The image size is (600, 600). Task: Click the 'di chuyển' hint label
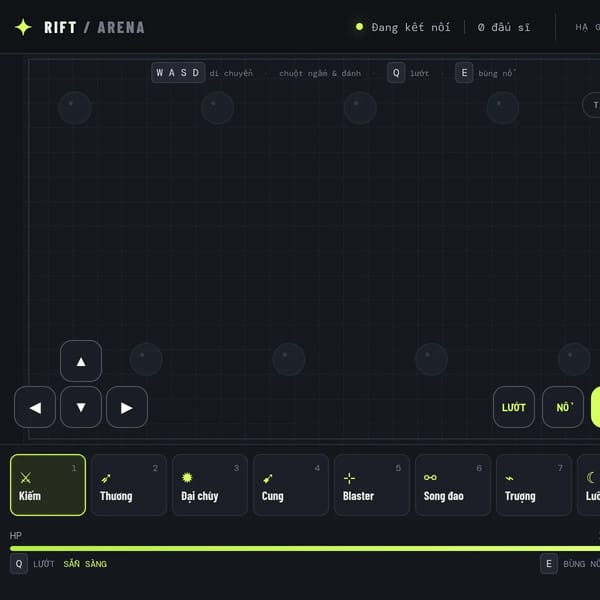click(x=231, y=73)
